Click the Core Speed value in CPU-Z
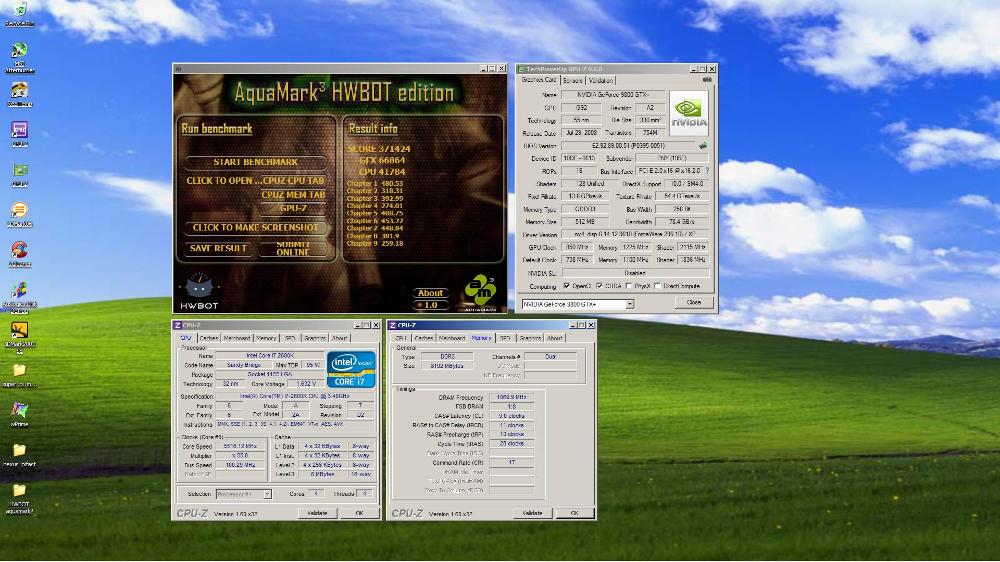The image size is (1000, 562). pyautogui.click(x=239, y=447)
